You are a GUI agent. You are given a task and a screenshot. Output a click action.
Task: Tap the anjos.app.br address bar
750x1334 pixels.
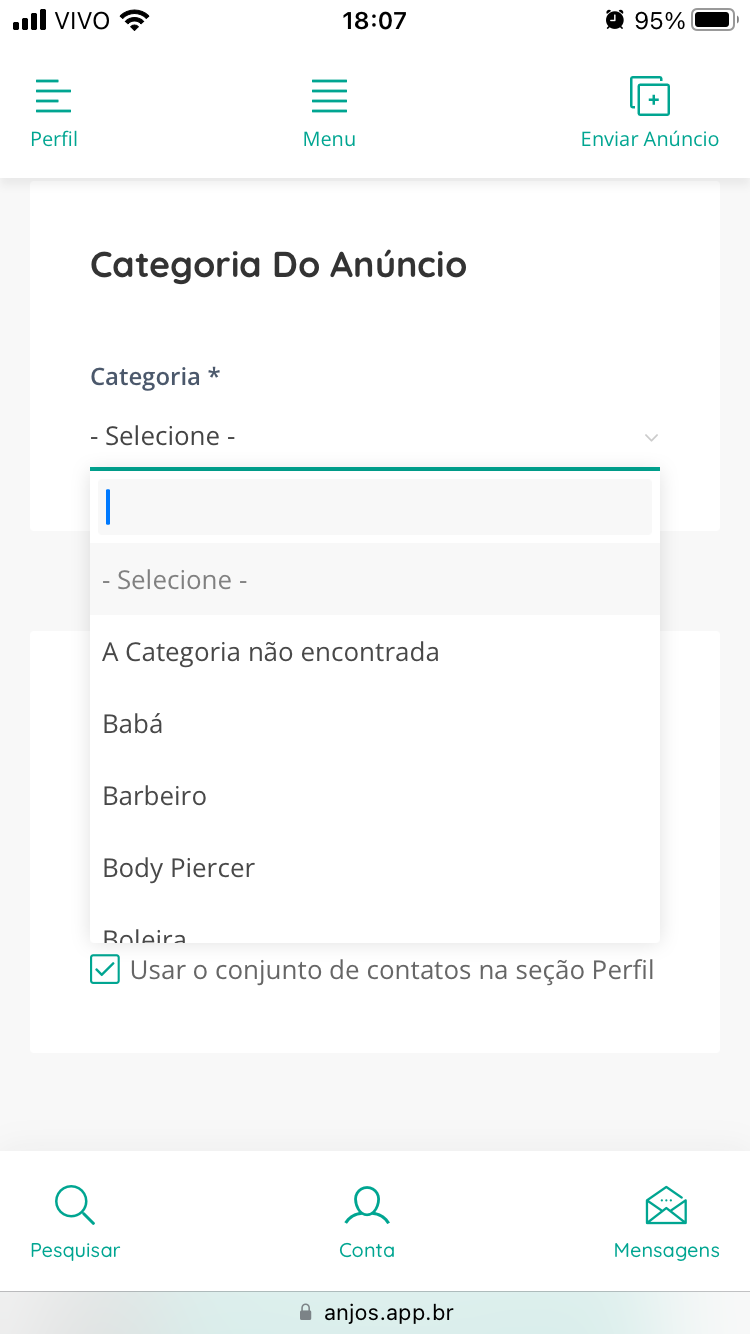(388, 1312)
